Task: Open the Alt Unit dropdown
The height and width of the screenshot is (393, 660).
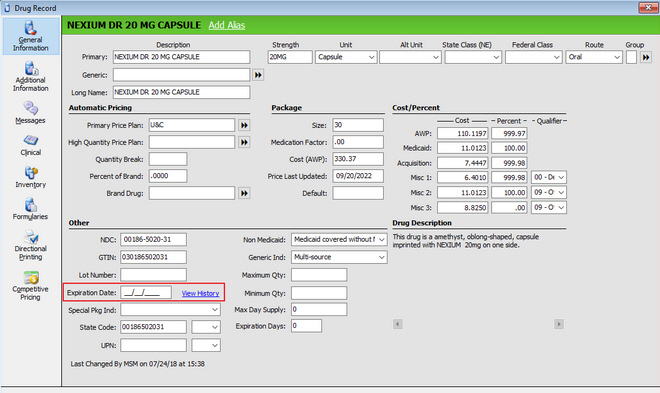Action: click(x=410, y=57)
